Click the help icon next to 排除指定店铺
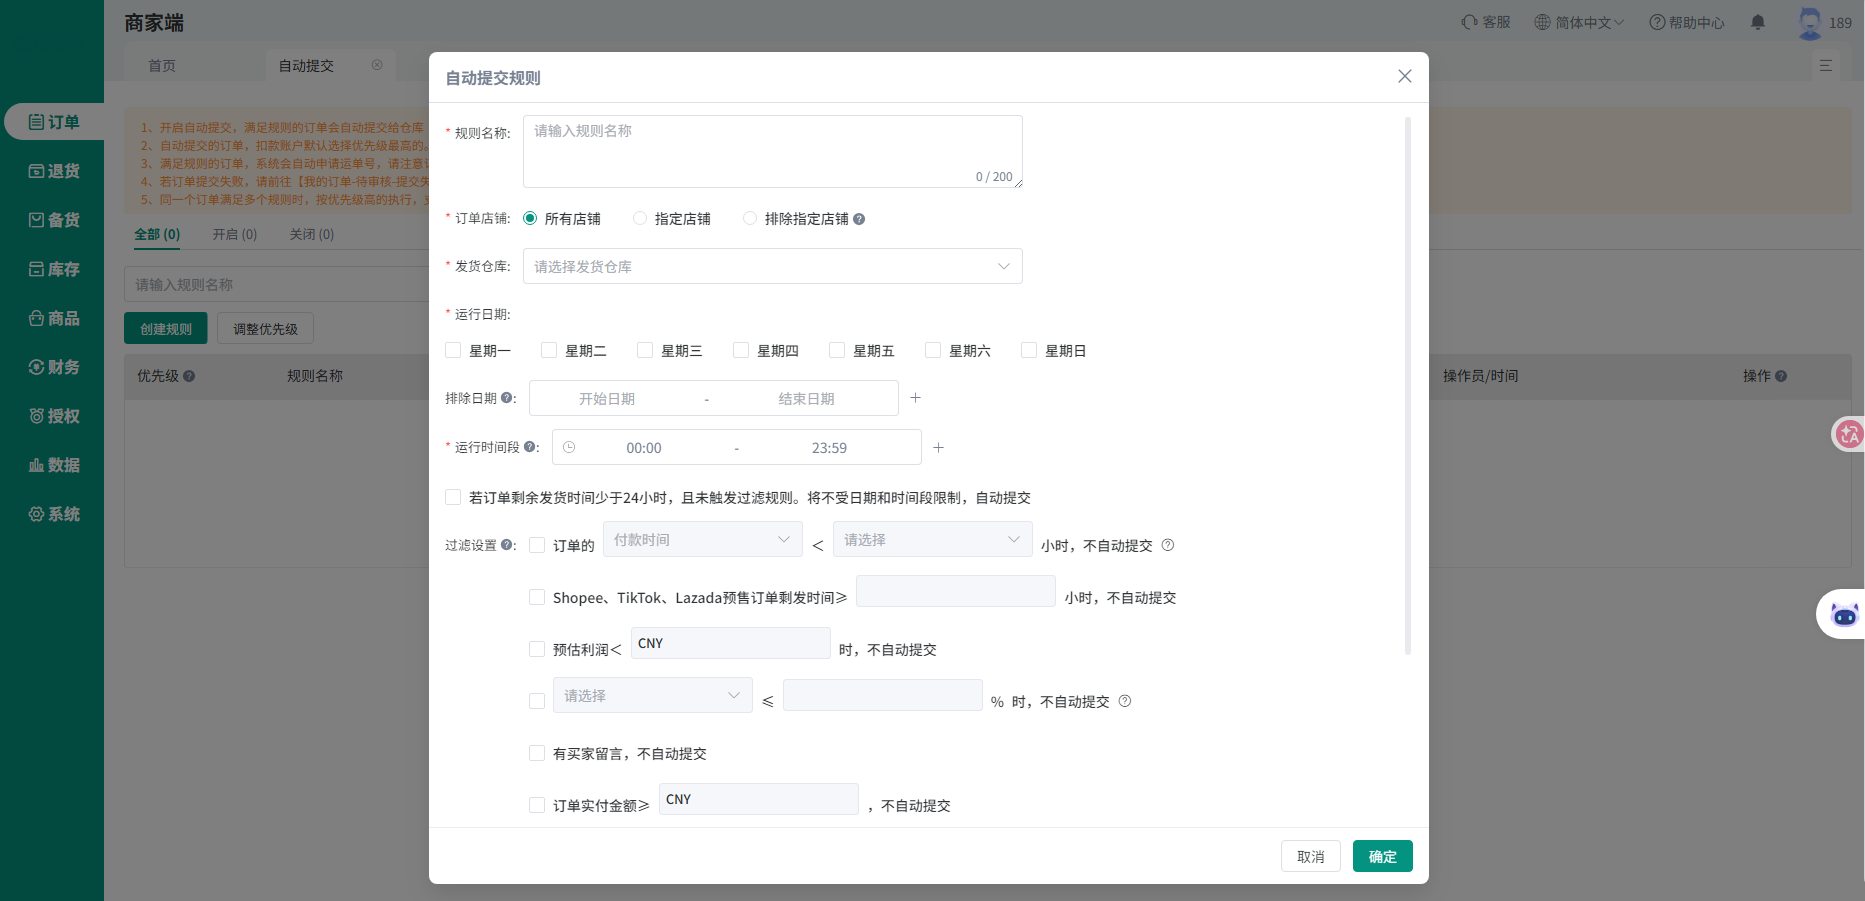The image size is (1865, 901). (x=859, y=219)
